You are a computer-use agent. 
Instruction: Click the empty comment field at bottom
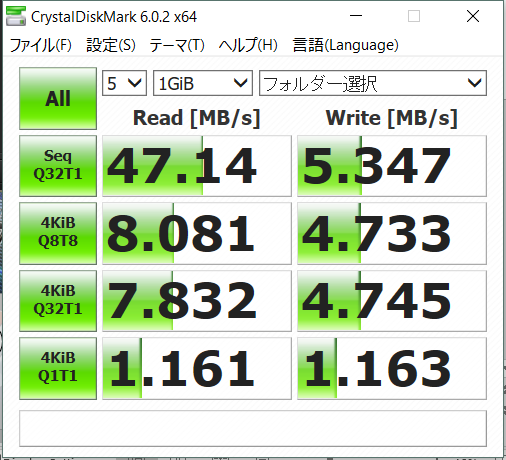253,428
